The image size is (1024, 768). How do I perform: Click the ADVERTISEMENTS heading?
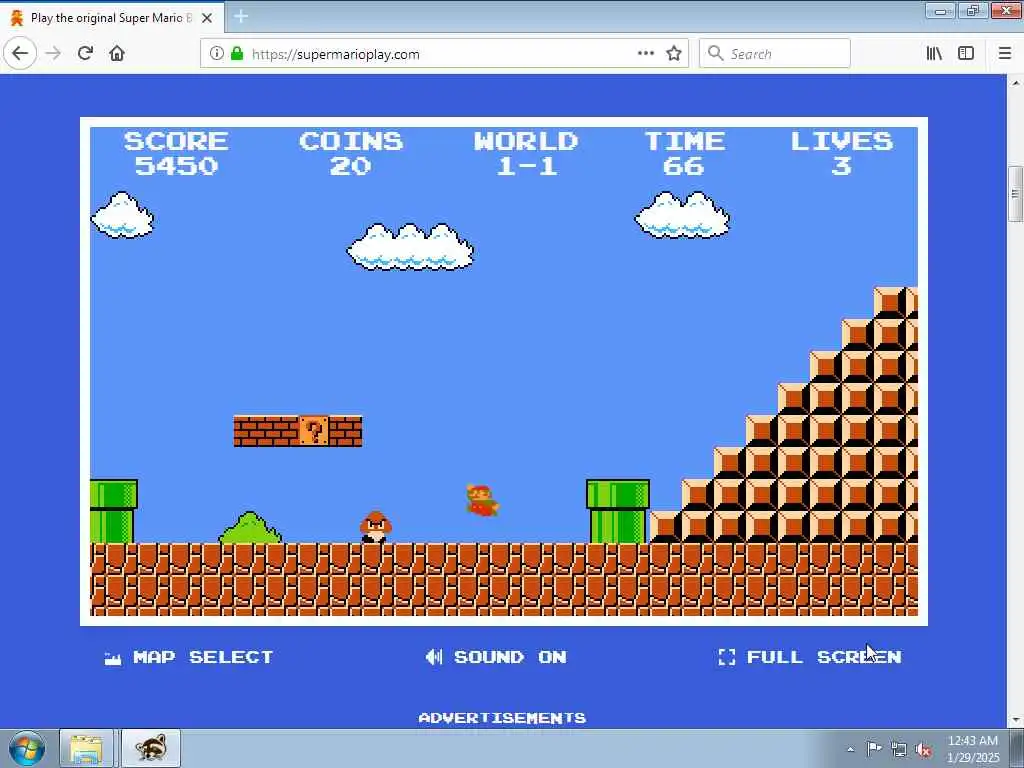[502, 718]
